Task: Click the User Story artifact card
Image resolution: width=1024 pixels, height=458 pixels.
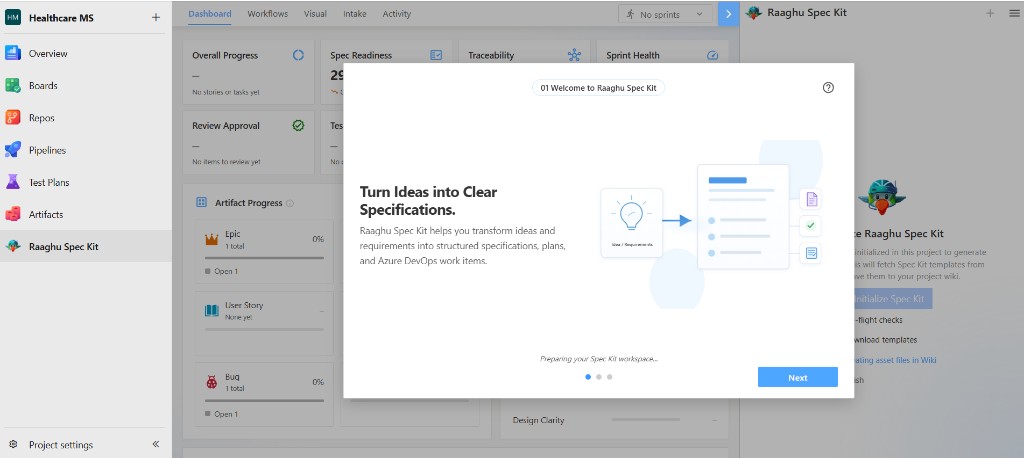Action: click(x=264, y=323)
